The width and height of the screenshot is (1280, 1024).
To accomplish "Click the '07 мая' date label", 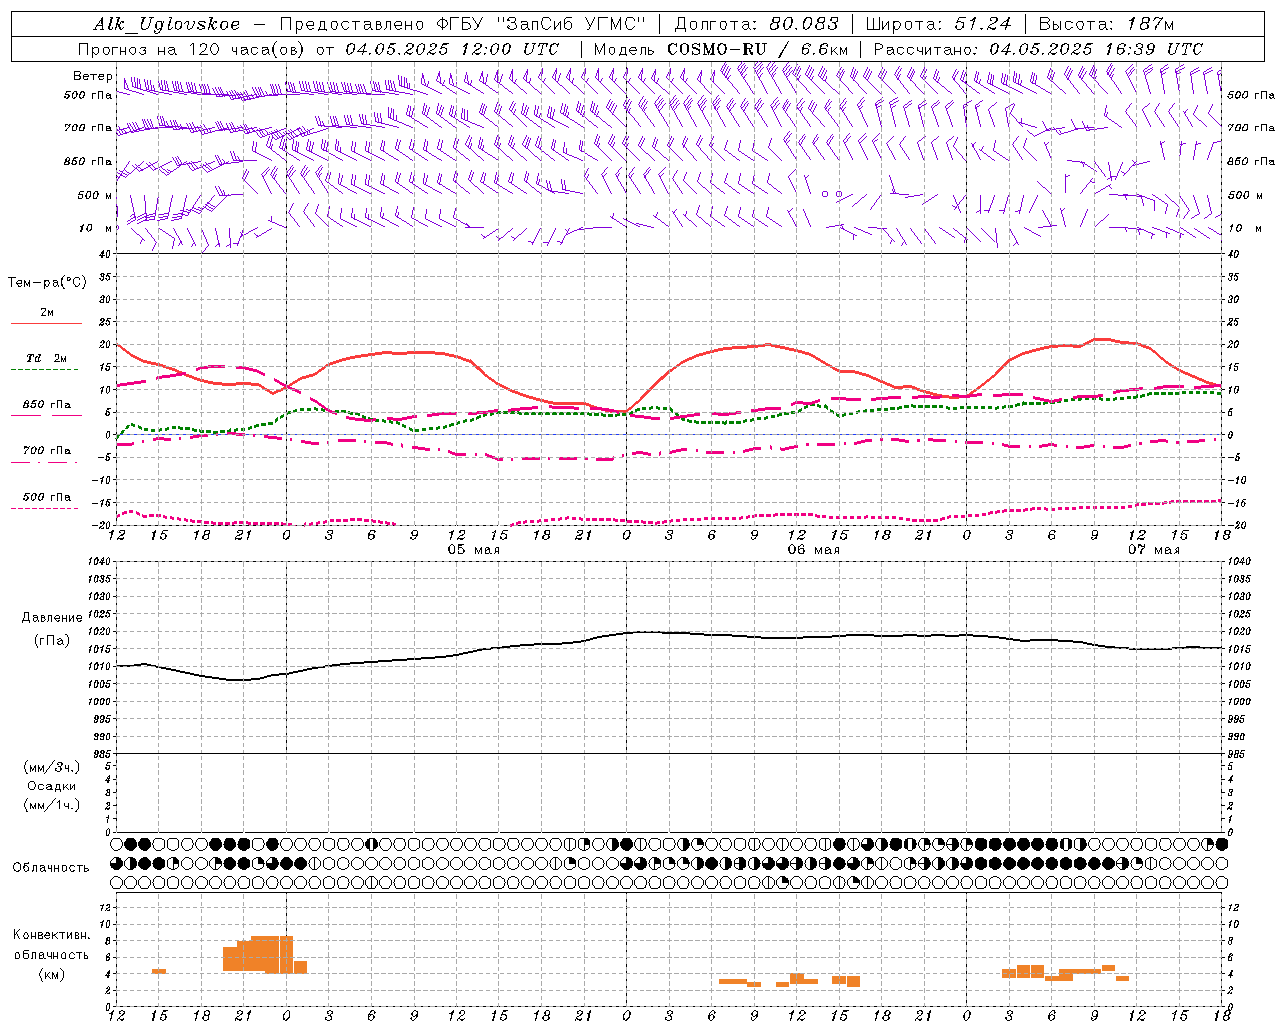I will click(x=1153, y=550).
